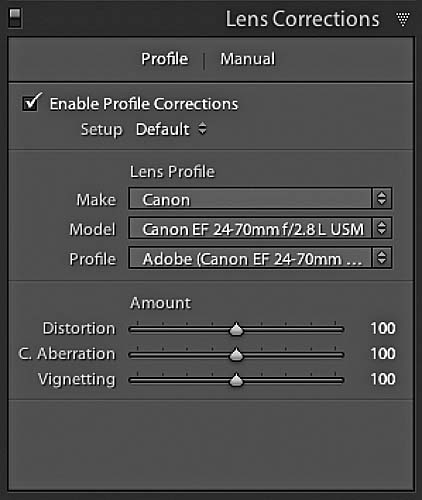Uncheck Enable Profile Corrections checkbox
The height and width of the screenshot is (500, 422).
(31, 102)
